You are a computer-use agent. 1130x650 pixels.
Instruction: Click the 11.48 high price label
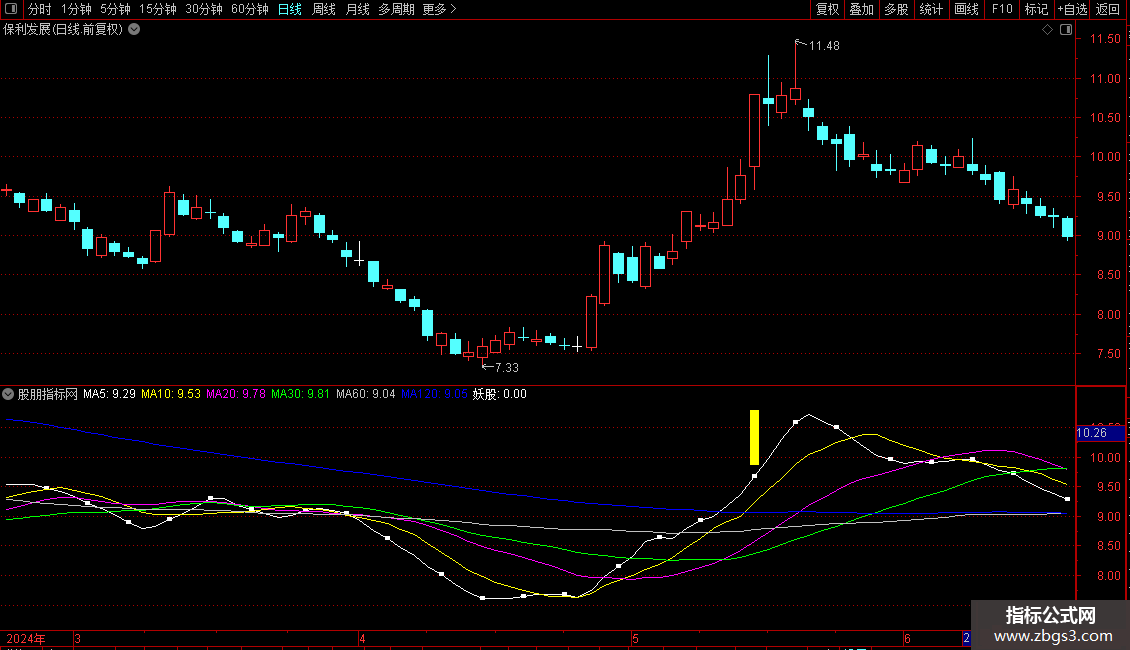point(824,46)
